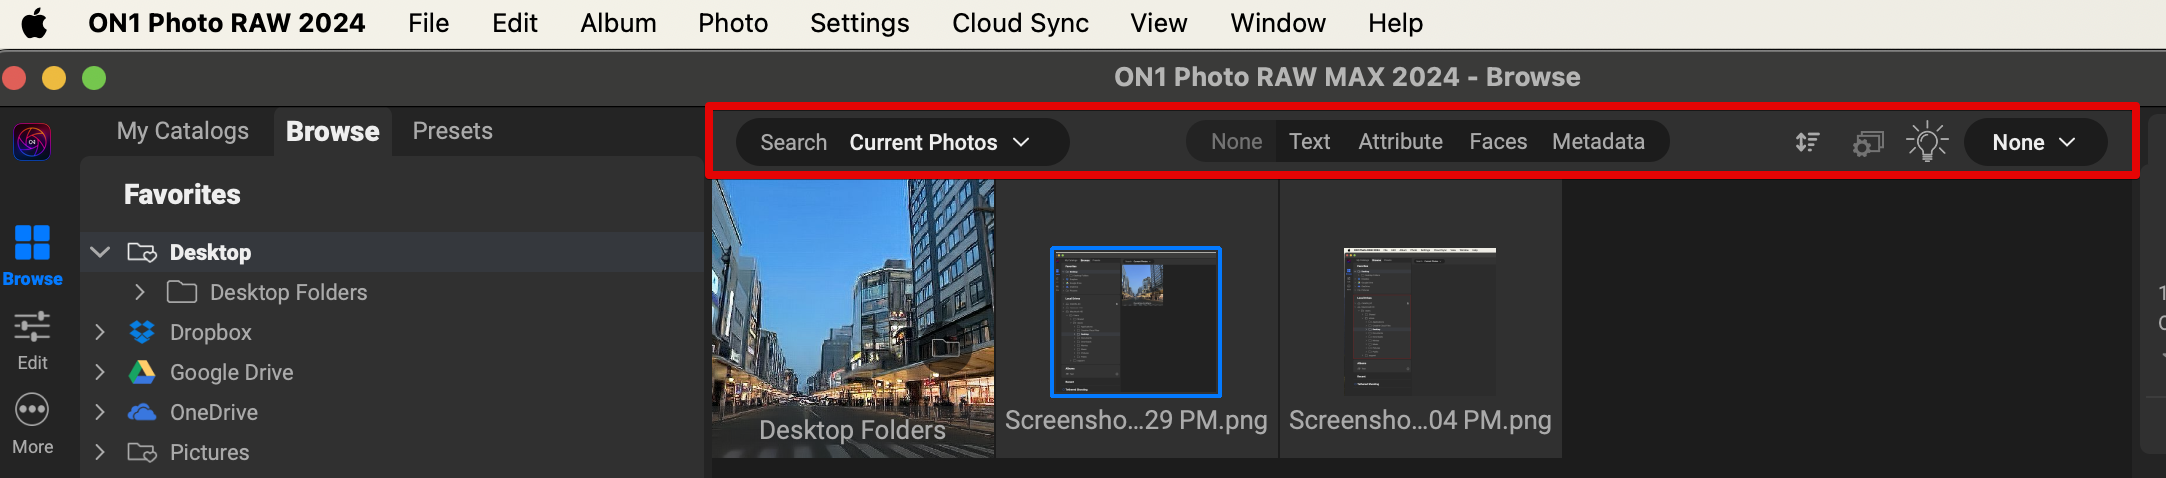2166x478 pixels.
Task: Switch to the Presets tab
Action: [x=452, y=131]
